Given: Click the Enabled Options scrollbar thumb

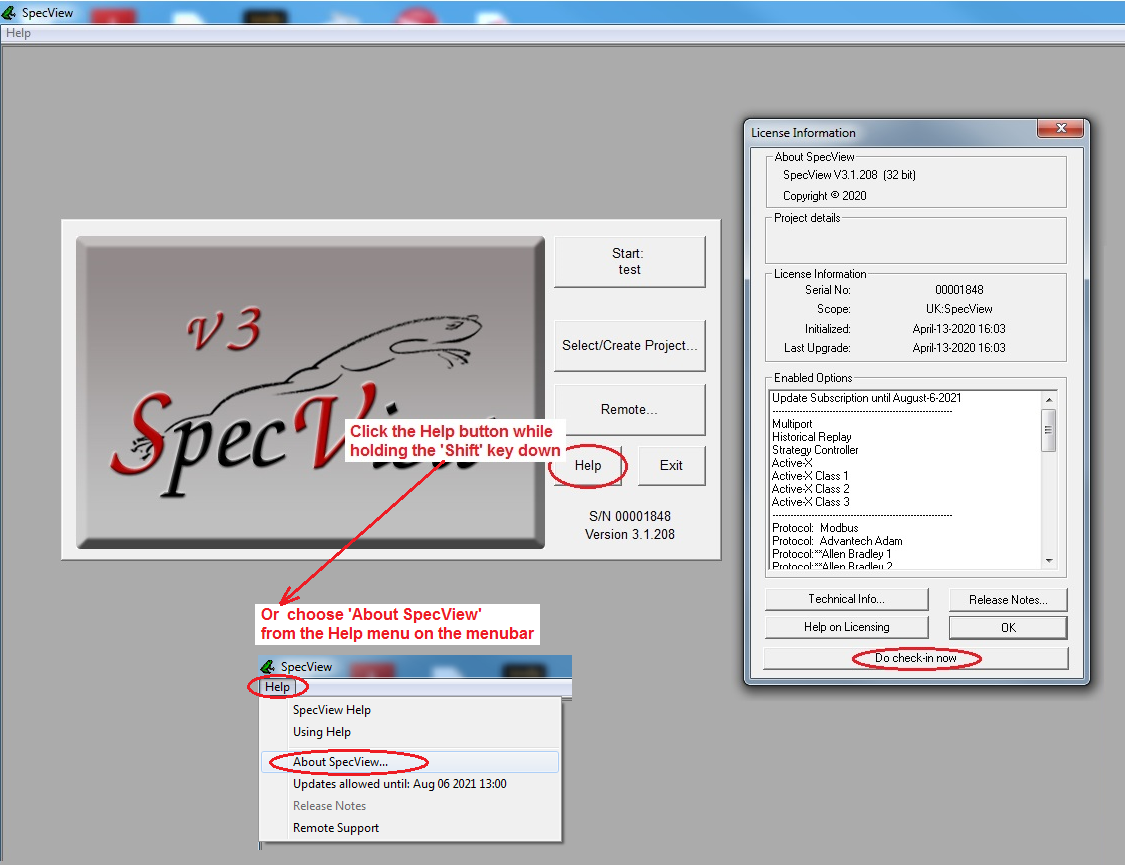Looking at the screenshot, I should click(1048, 430).
